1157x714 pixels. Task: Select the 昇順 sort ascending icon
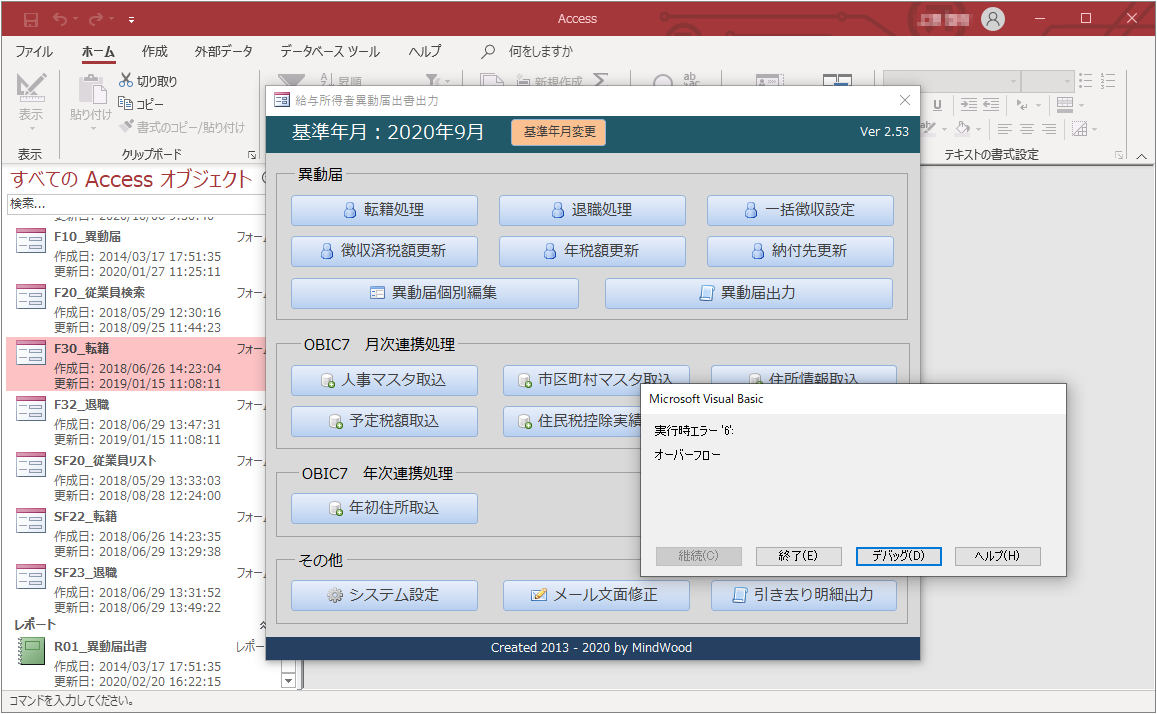pyautogui.click(x=326, y=78)
